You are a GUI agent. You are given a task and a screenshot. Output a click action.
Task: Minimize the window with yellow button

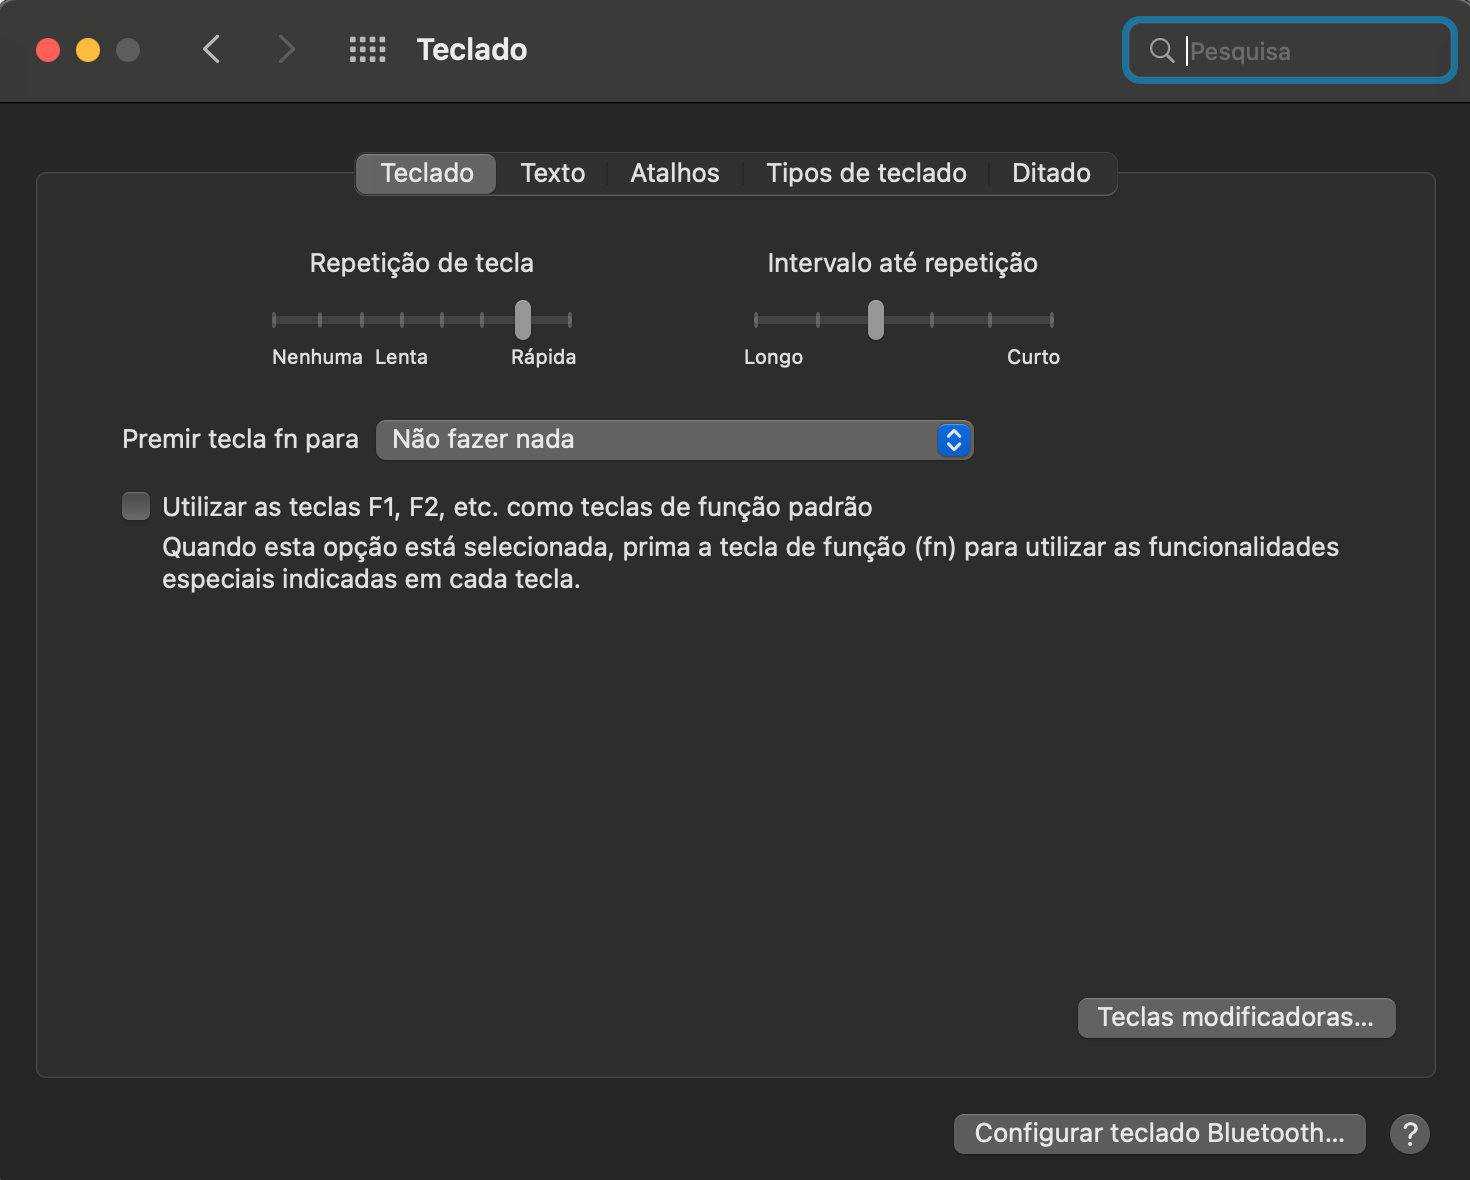coord(88,50)
